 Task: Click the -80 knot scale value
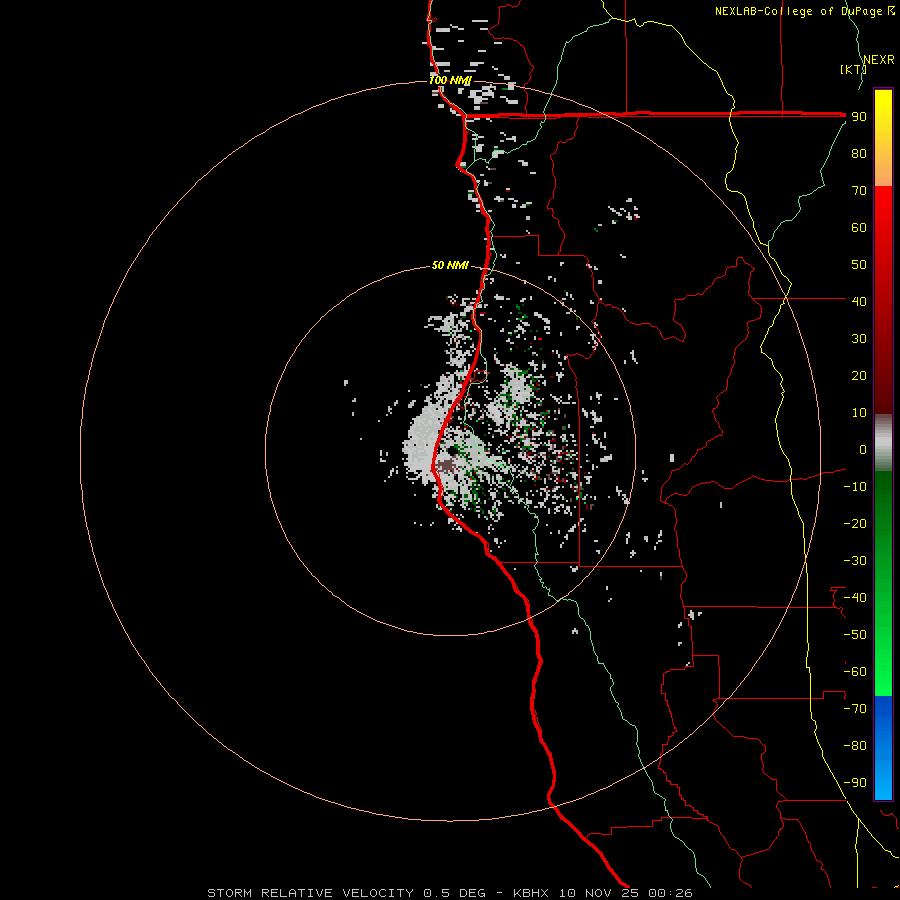[855, 746]
